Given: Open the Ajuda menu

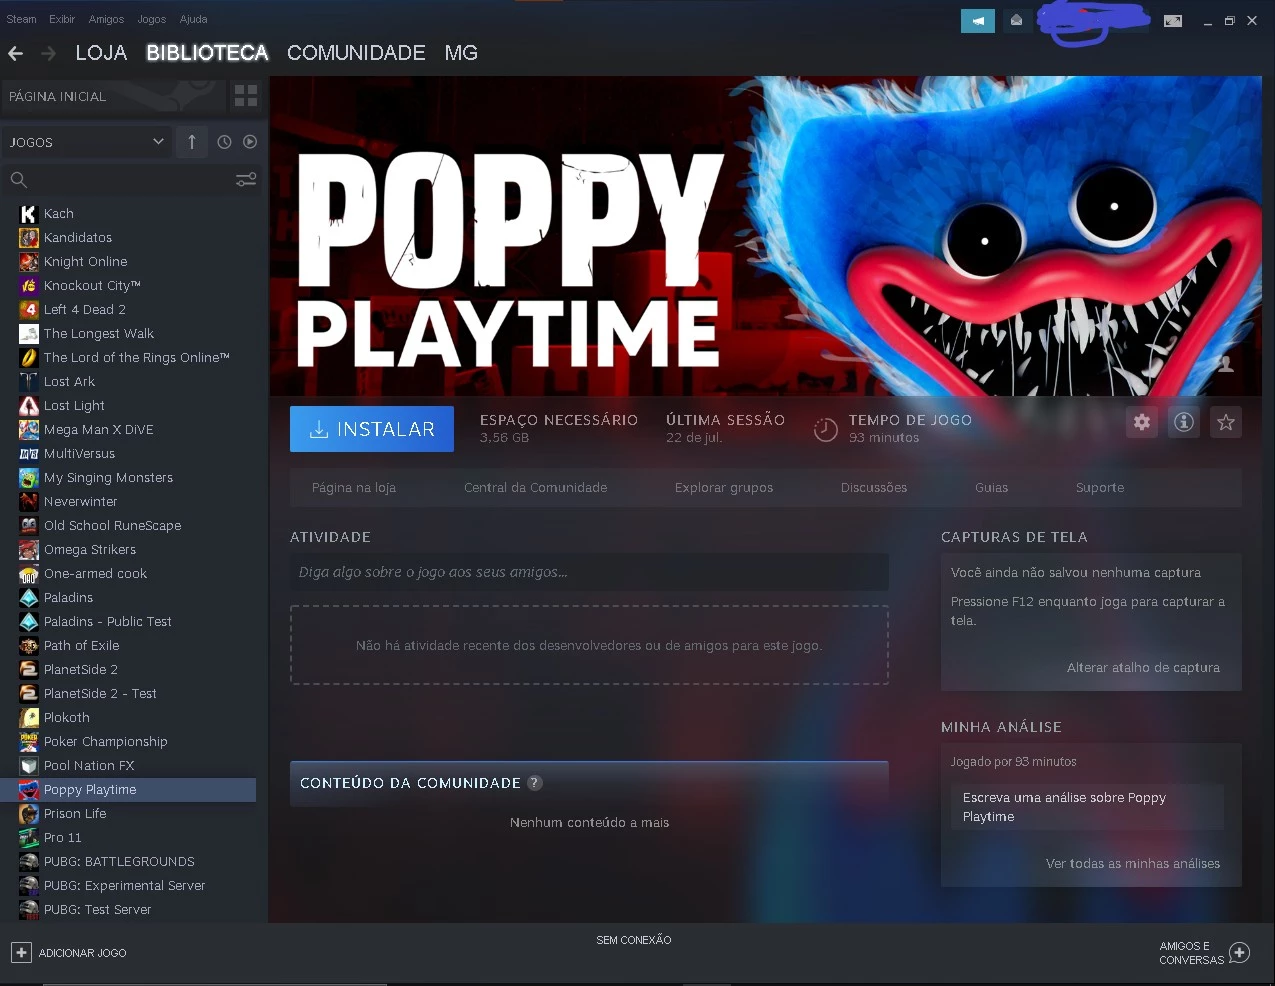Looking at the screenshot, I should (193, 19).
